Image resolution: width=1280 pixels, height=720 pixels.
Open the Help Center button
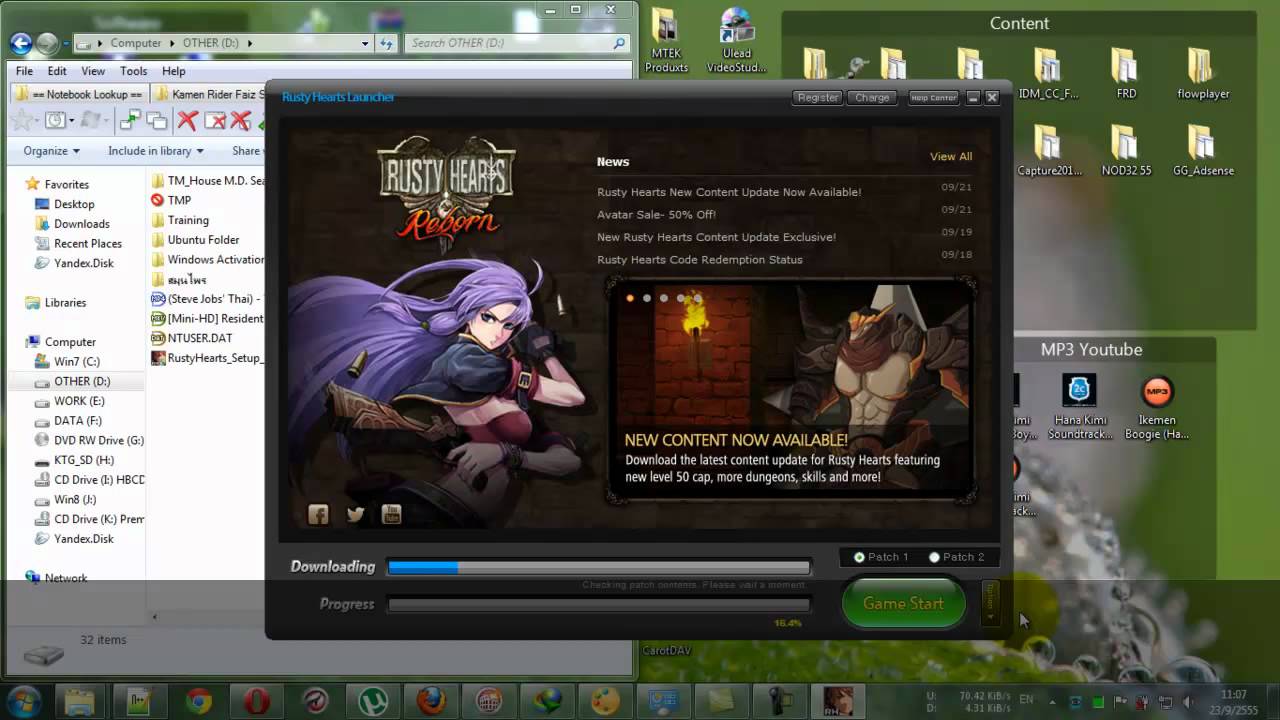tap(933, 98)
